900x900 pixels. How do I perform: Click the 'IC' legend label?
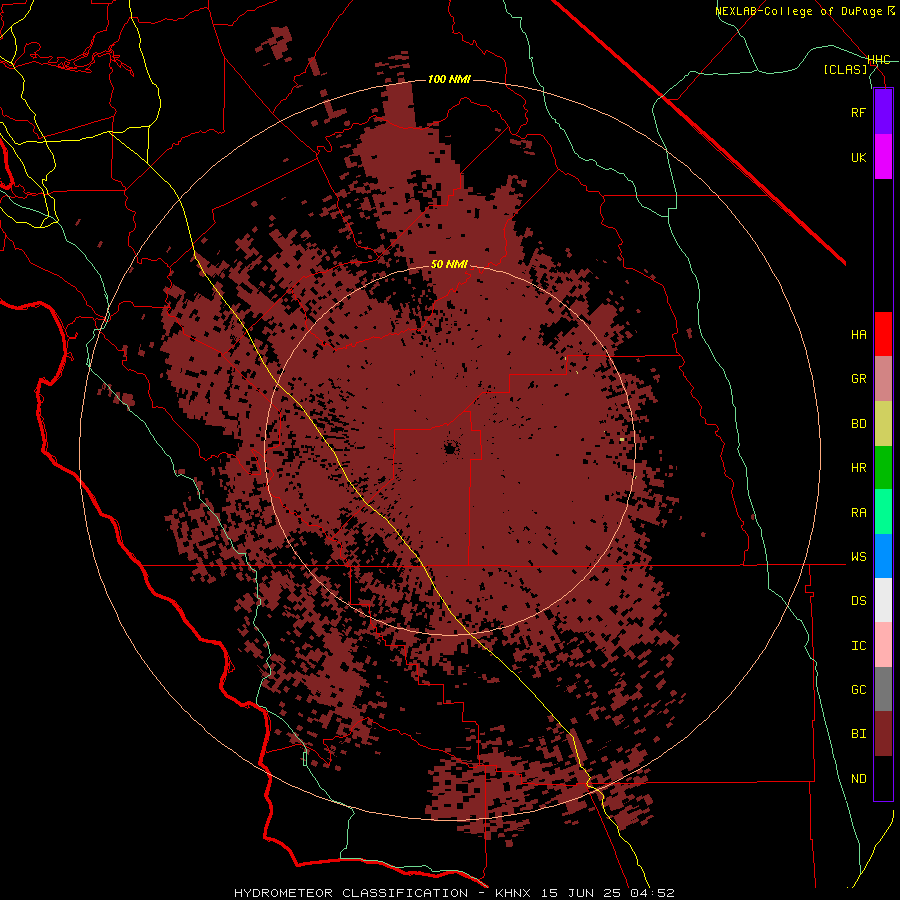point(859,645)
